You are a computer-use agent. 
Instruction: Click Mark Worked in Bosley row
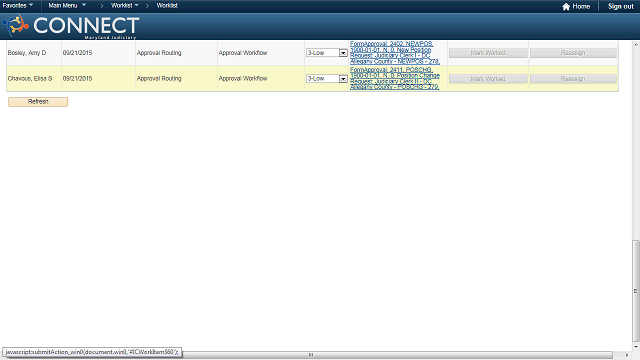coord(488,53)
